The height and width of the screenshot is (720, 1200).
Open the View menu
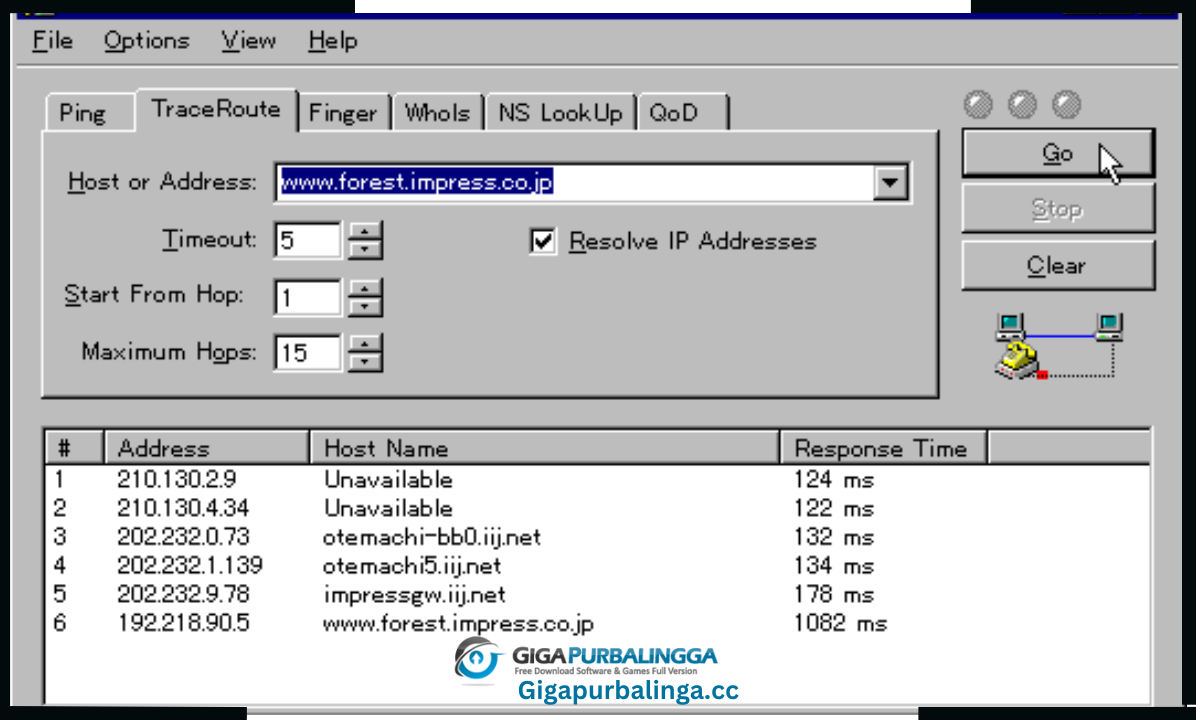click(x=248, y=41)
